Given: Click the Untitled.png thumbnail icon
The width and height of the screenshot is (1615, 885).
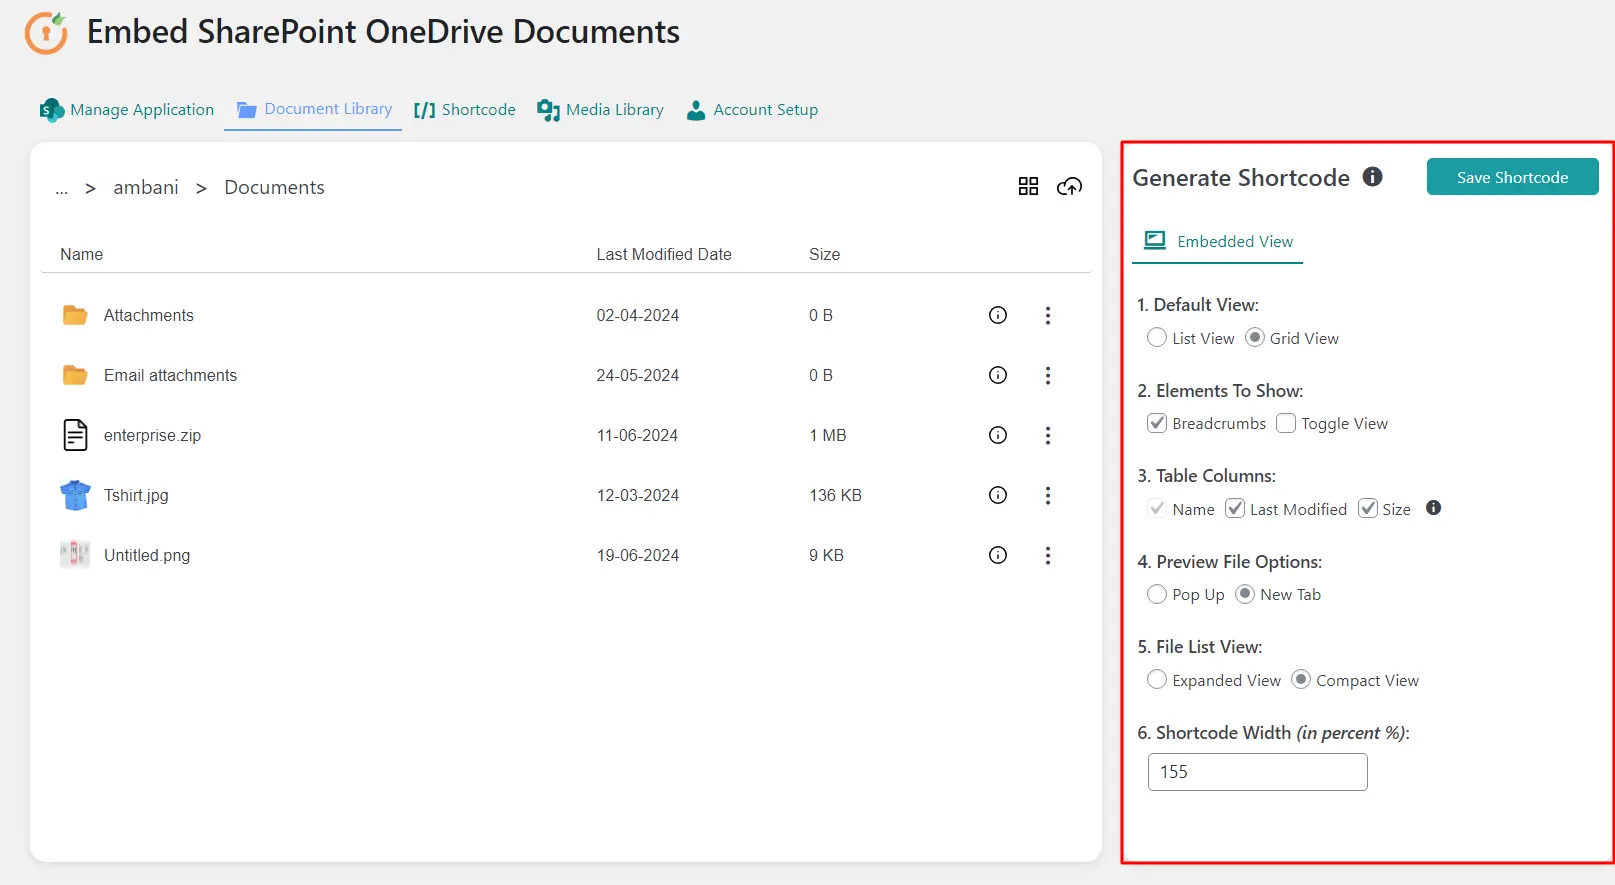Looking at the screenshot, I should tap(75, 555).
